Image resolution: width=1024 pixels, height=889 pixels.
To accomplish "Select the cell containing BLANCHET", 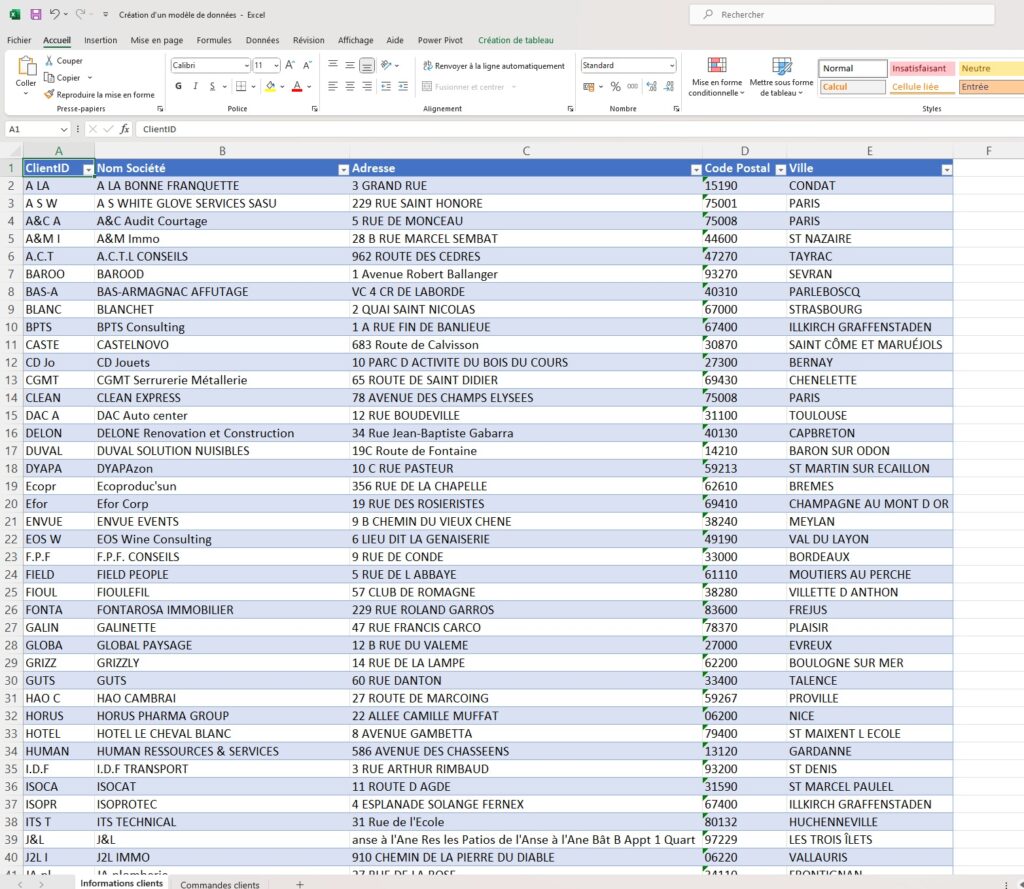I will click(222, 310).
